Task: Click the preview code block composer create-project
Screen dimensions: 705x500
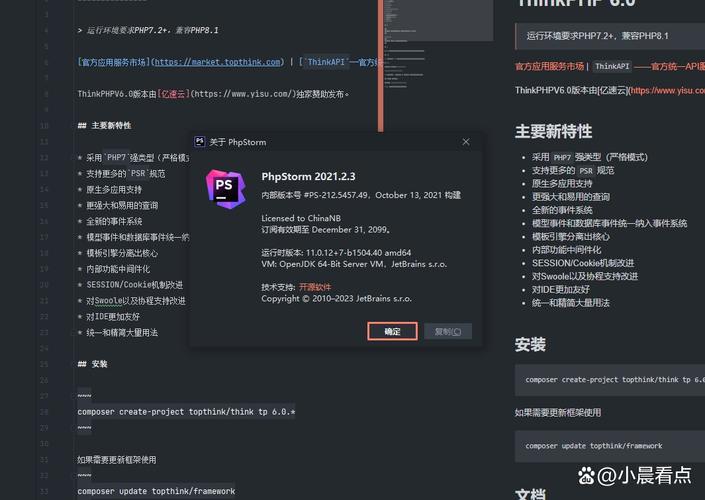Action: (610, 380)
